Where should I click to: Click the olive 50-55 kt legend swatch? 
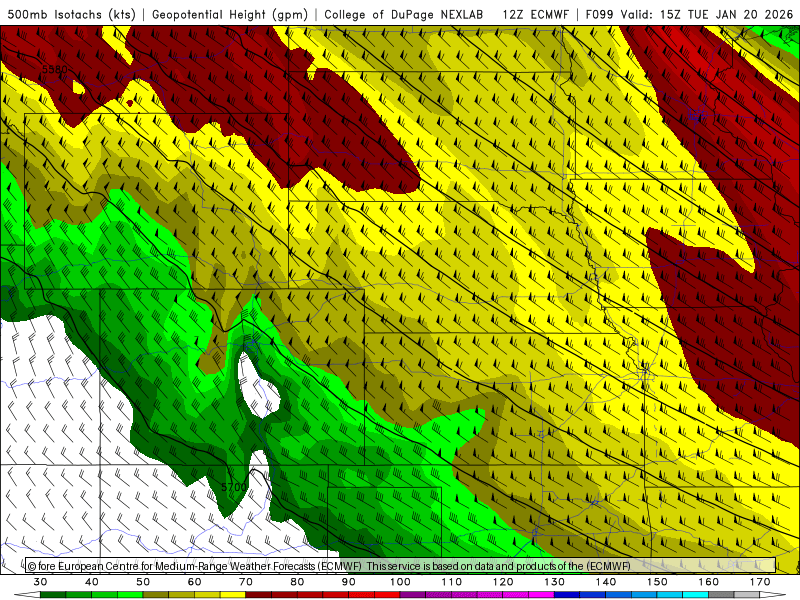pos(156,595)
